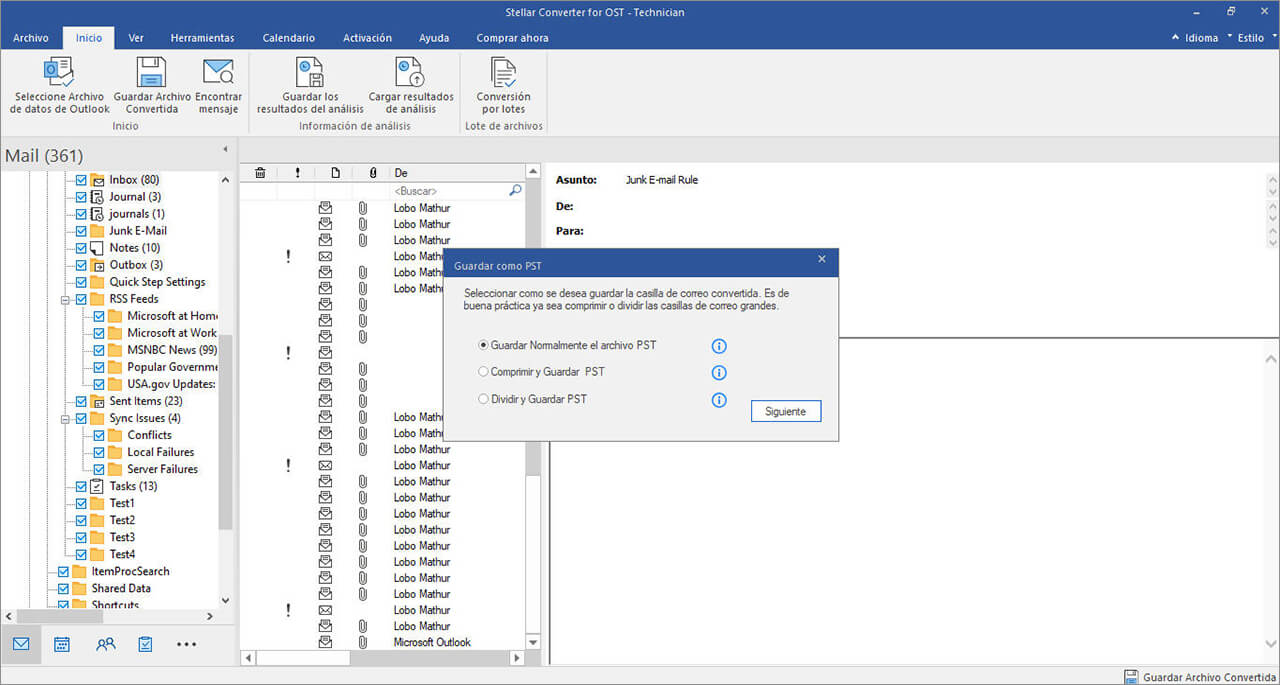The width and height of the screenshot is (1280, 685).
Task: Click the deleted items trash column header
Action: click(x=260, y=173)
